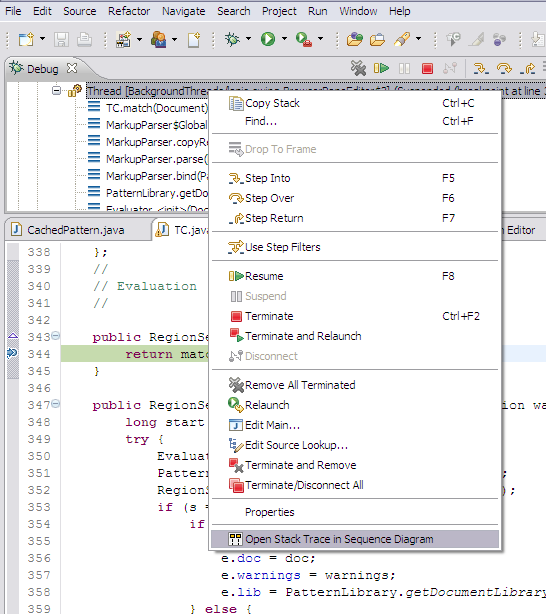Toggle Use Step Filters in context menu

click(355, 247)
